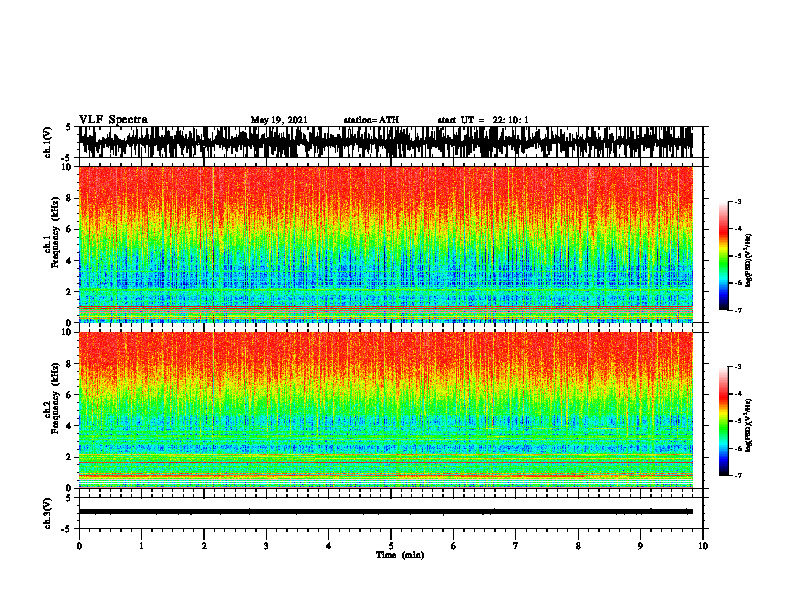
Task: Click the ch.1 color bar log(PSD) unit label
Action: pyautogui.click(x=749, y=261)
